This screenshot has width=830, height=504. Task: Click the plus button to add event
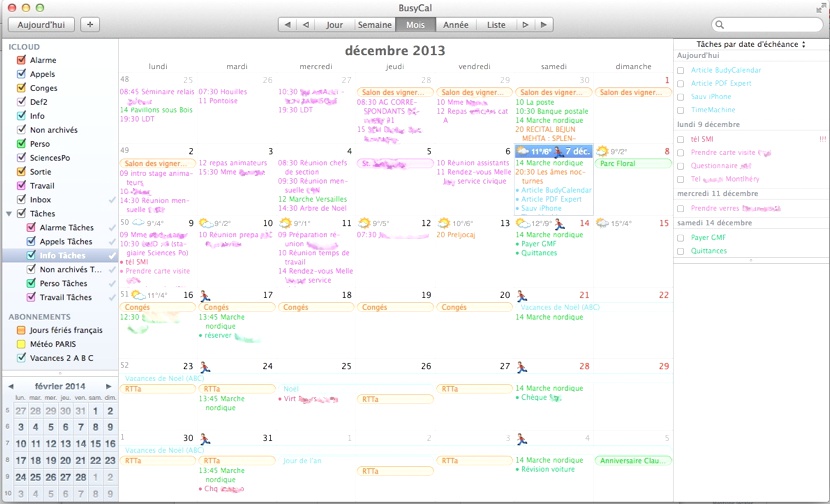89,24
